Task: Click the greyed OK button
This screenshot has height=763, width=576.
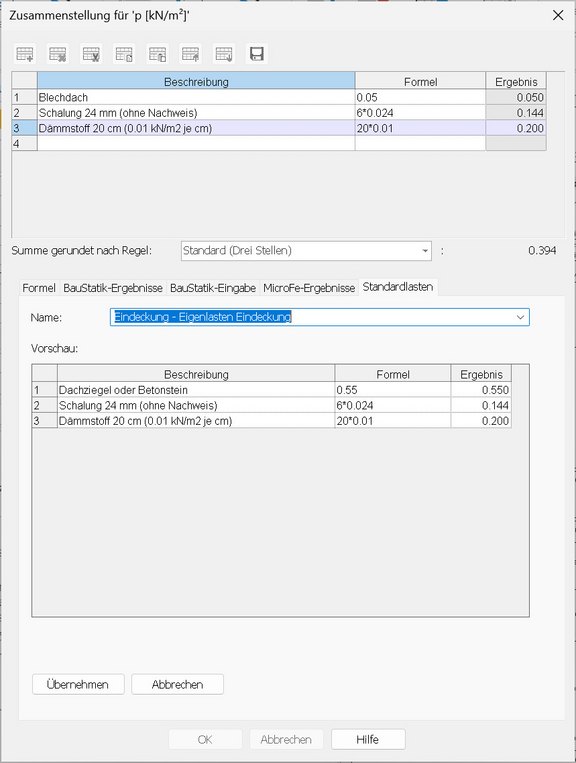Action: [x=205, y=739]
